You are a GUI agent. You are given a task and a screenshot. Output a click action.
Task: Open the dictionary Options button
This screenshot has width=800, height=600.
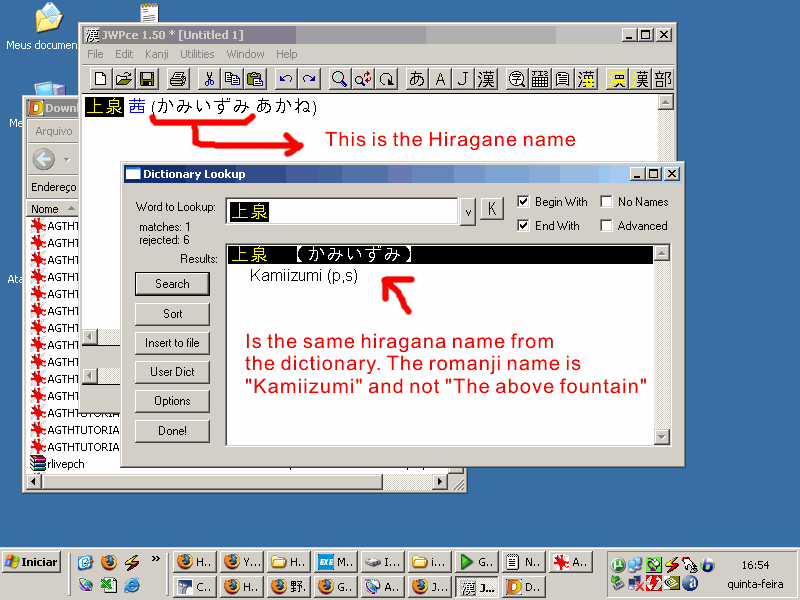pos(172,401)
